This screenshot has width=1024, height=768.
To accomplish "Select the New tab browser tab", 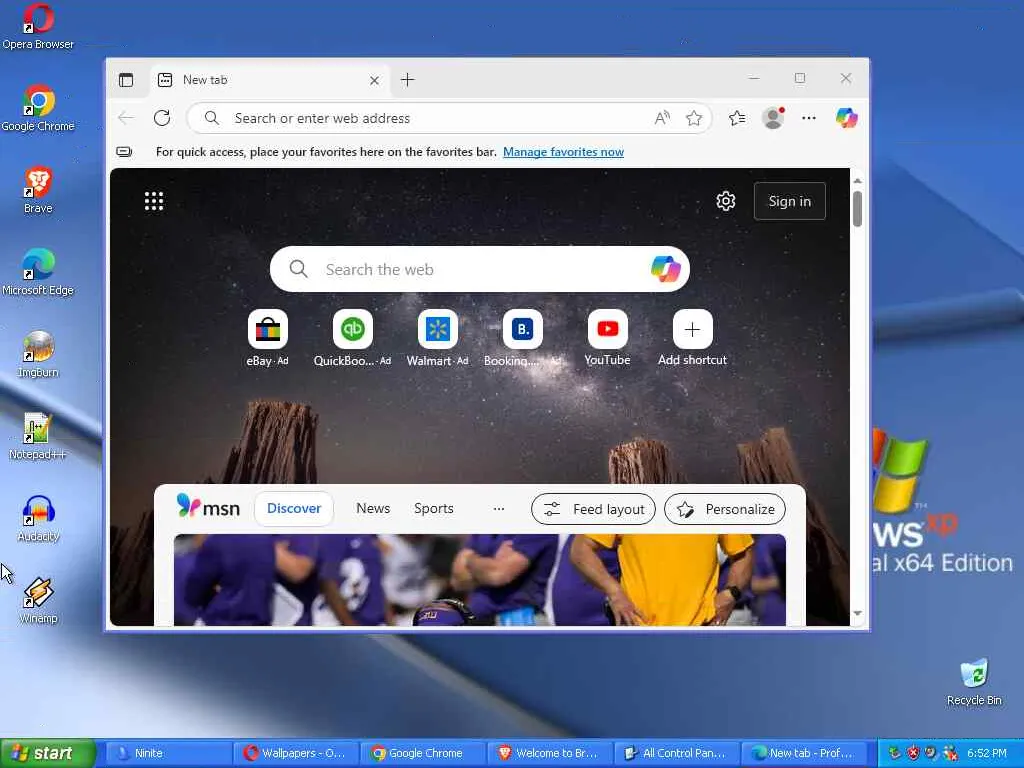I will (x=270, y=80).
